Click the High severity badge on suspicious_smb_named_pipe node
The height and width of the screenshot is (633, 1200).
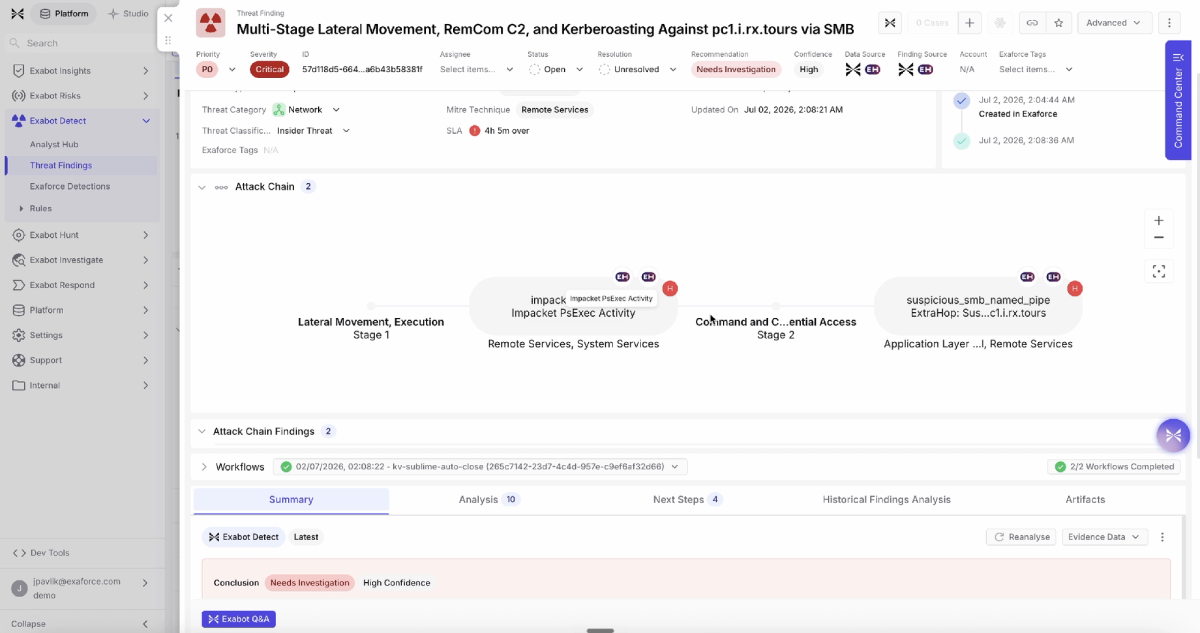tap(1075, 288)
